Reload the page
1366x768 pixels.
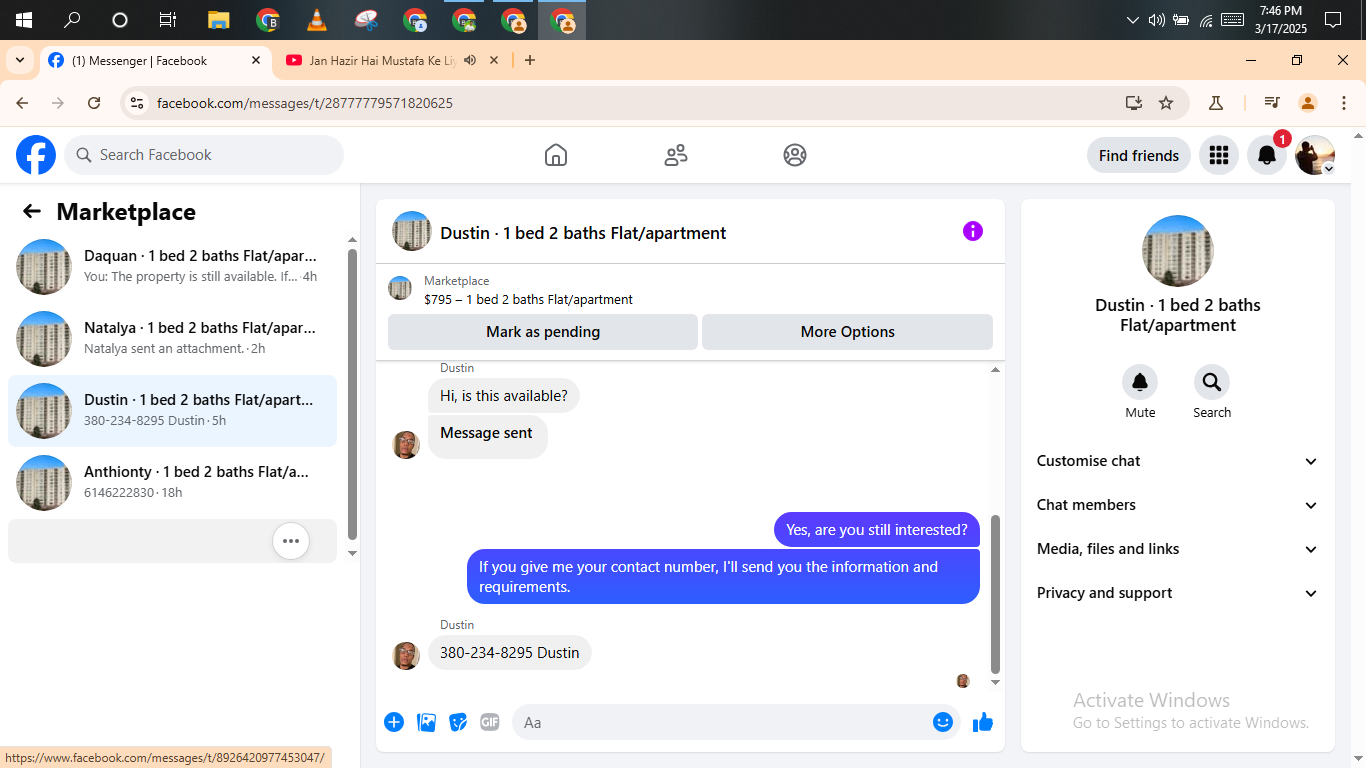coord(94,103)
